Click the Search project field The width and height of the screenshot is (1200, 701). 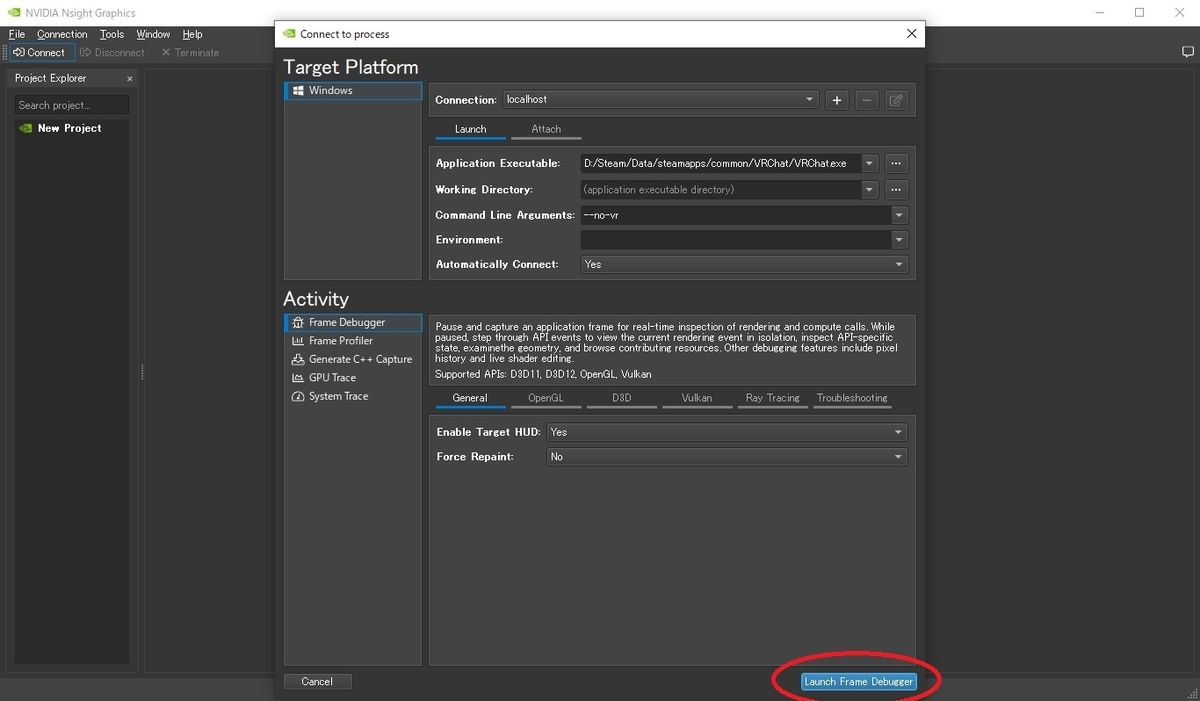click(x=71, y=105)
